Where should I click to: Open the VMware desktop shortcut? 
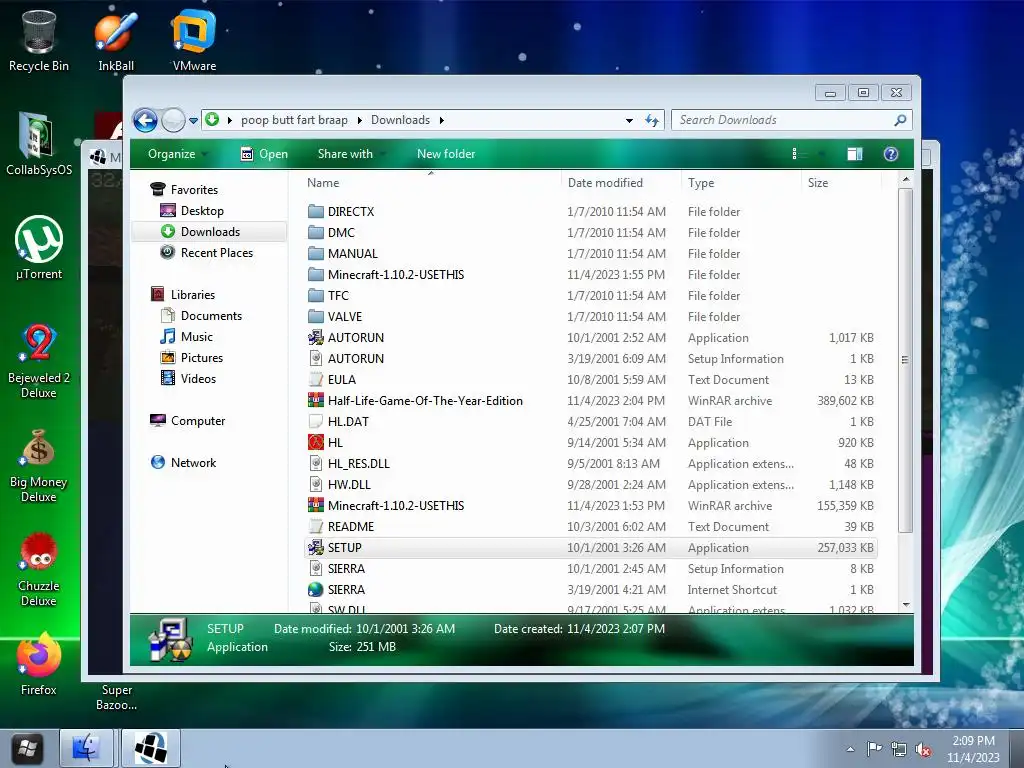pyautogui.click(x=194, y=40)
